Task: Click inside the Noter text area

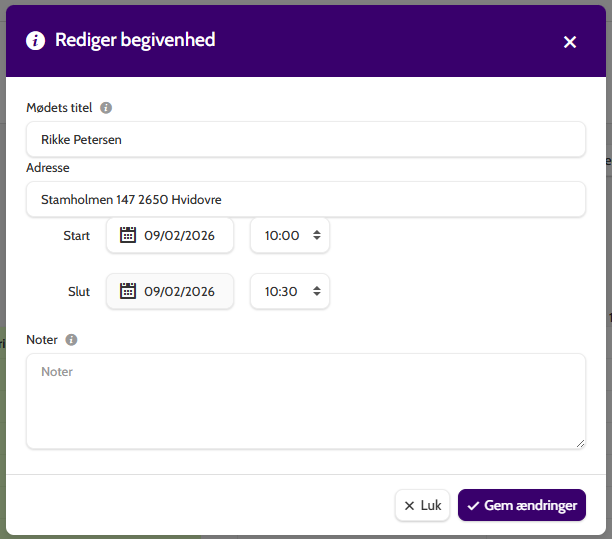Action: (x=306, y=401)
